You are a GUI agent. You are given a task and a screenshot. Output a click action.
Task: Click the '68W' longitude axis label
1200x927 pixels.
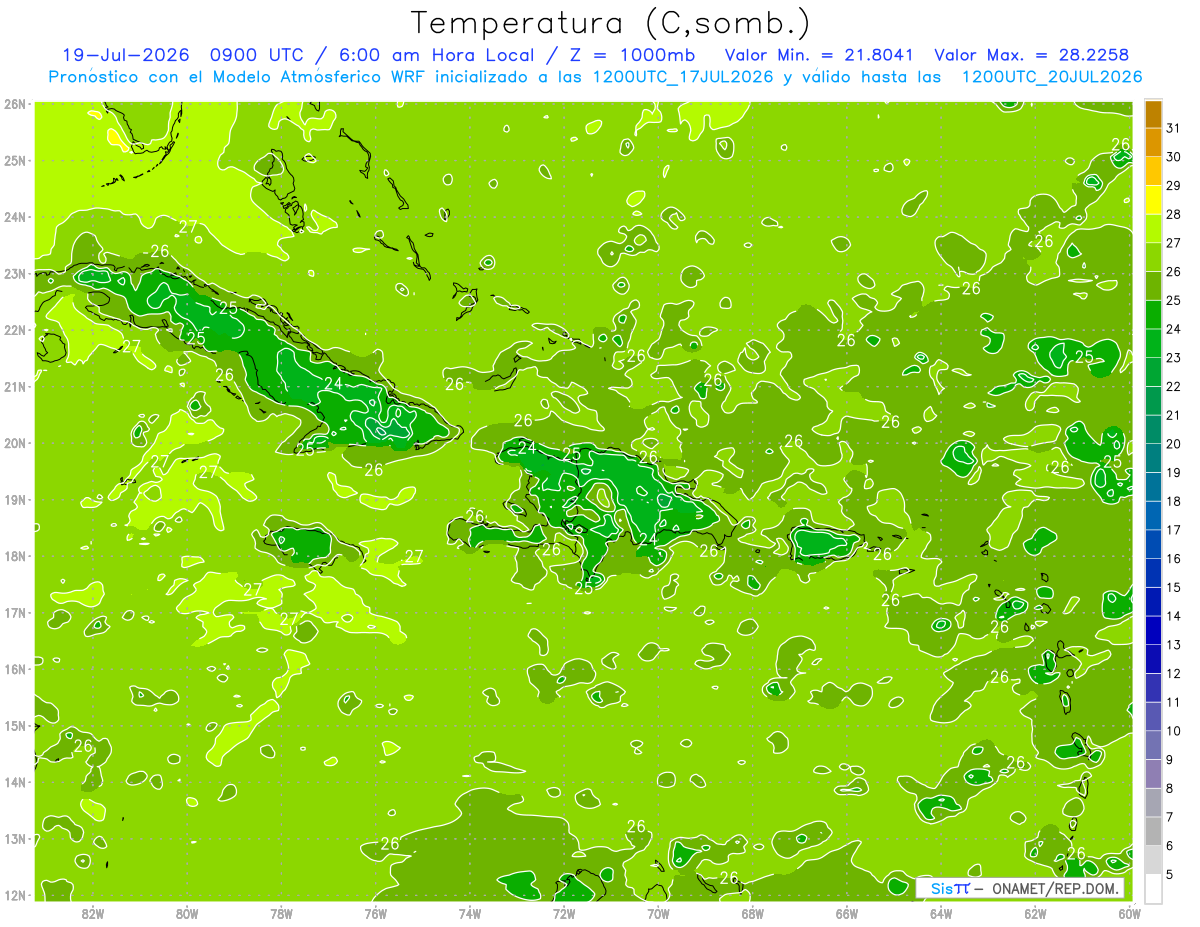click(753, 913)
